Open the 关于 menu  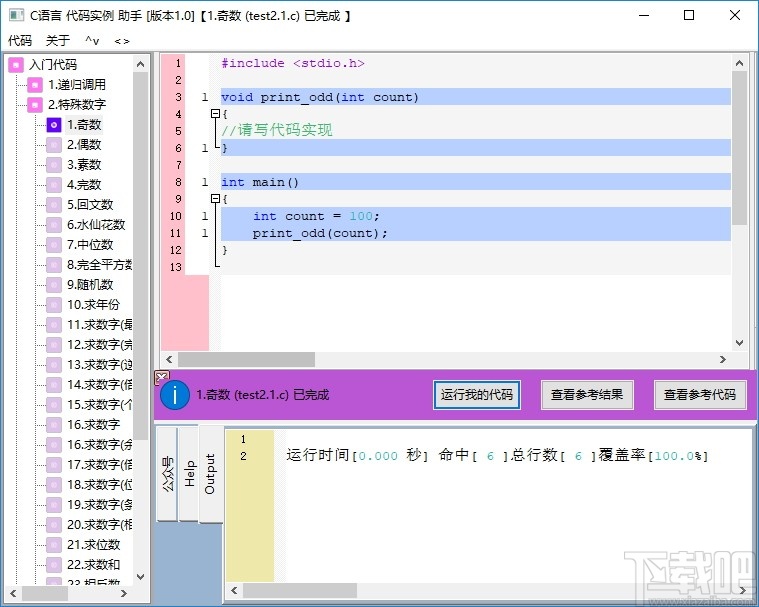coord(58,41)
